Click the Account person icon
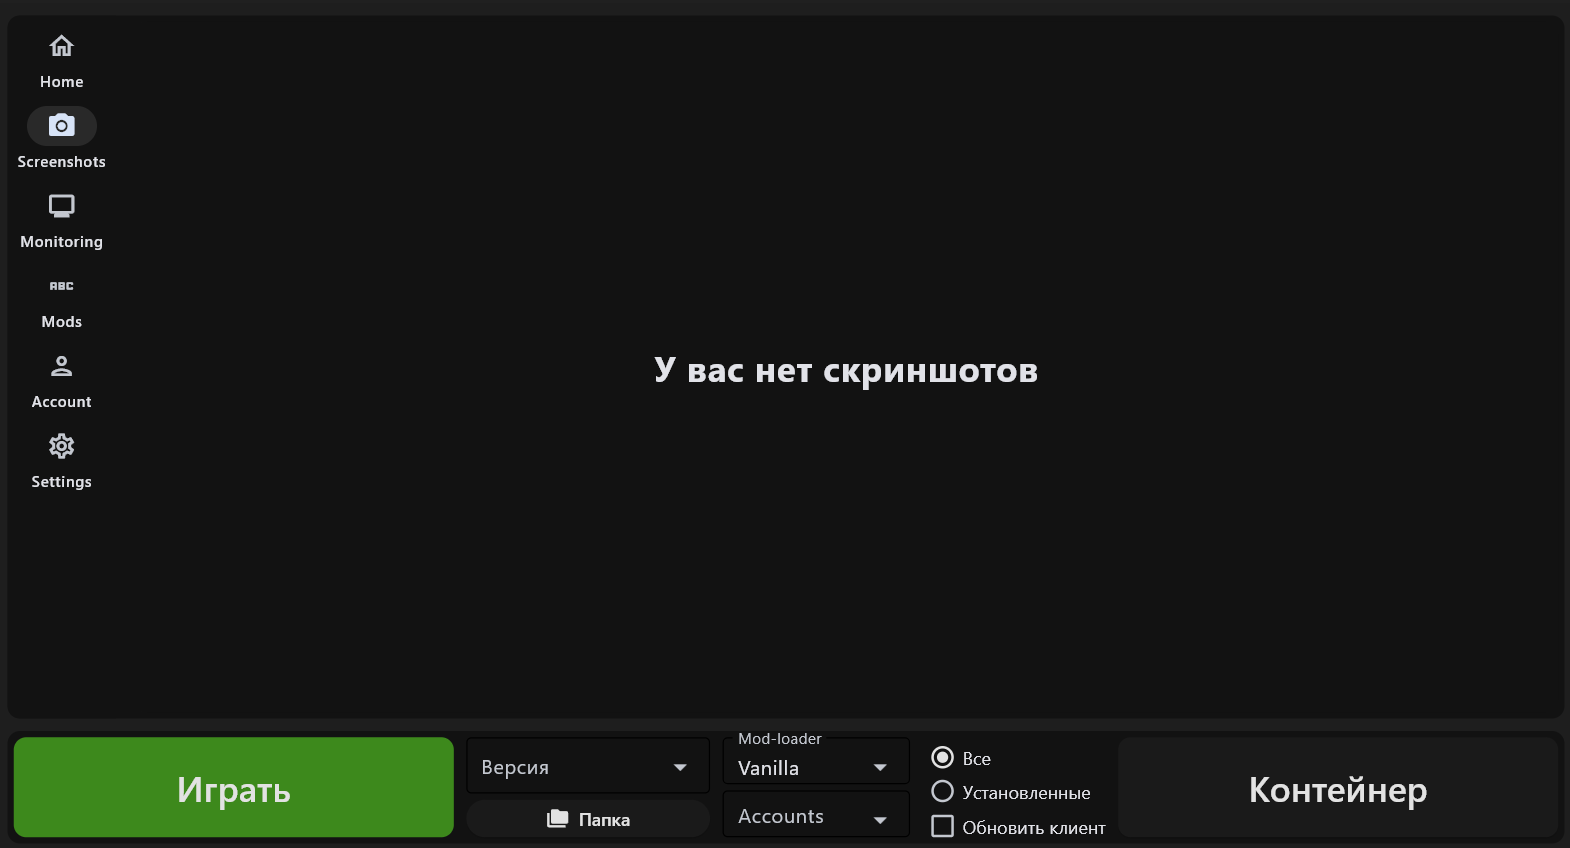Image resolution: width=1570 pixels, height=848 pixels. click(x=61, y=366)
